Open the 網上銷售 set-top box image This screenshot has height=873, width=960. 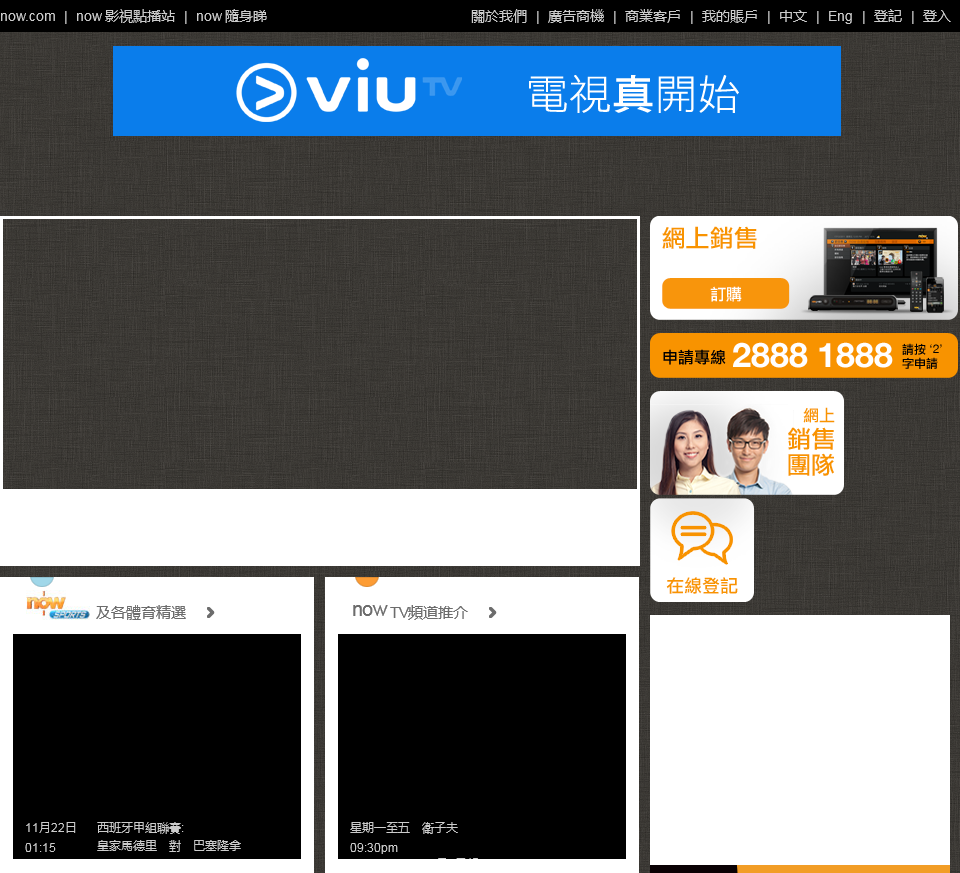(x=876, y=269)
